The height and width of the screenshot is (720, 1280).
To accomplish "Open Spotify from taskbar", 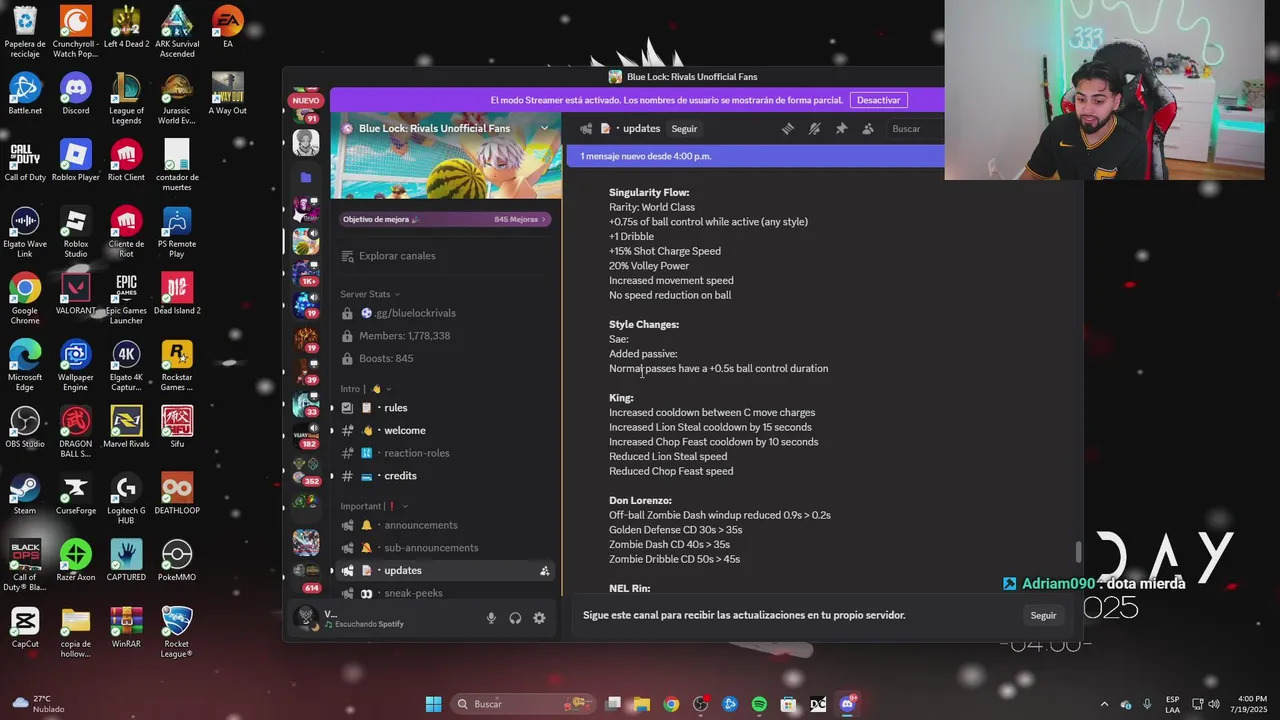I will pos(759,704).
